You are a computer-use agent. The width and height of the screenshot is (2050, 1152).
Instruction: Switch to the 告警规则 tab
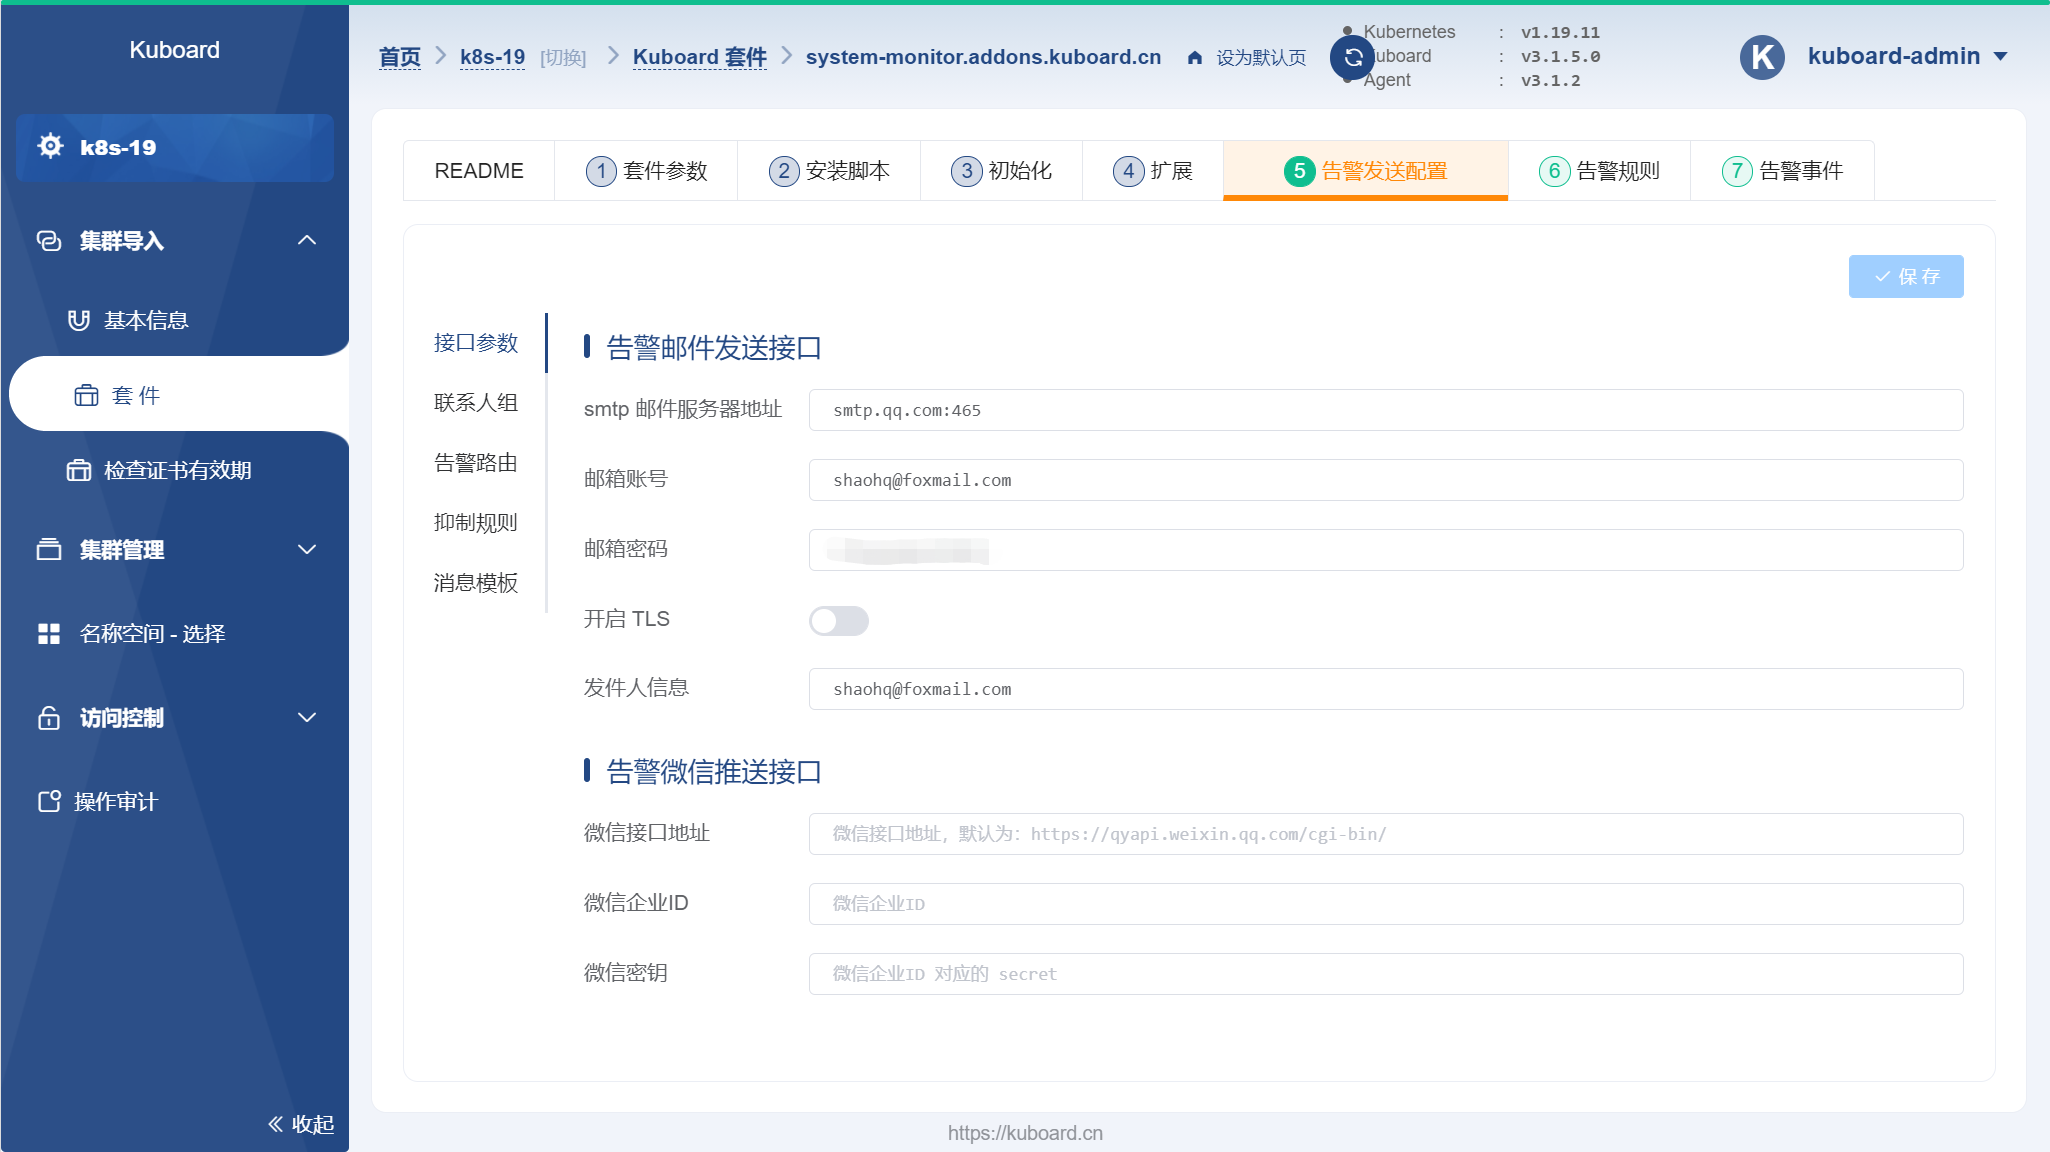point(1598,170)
